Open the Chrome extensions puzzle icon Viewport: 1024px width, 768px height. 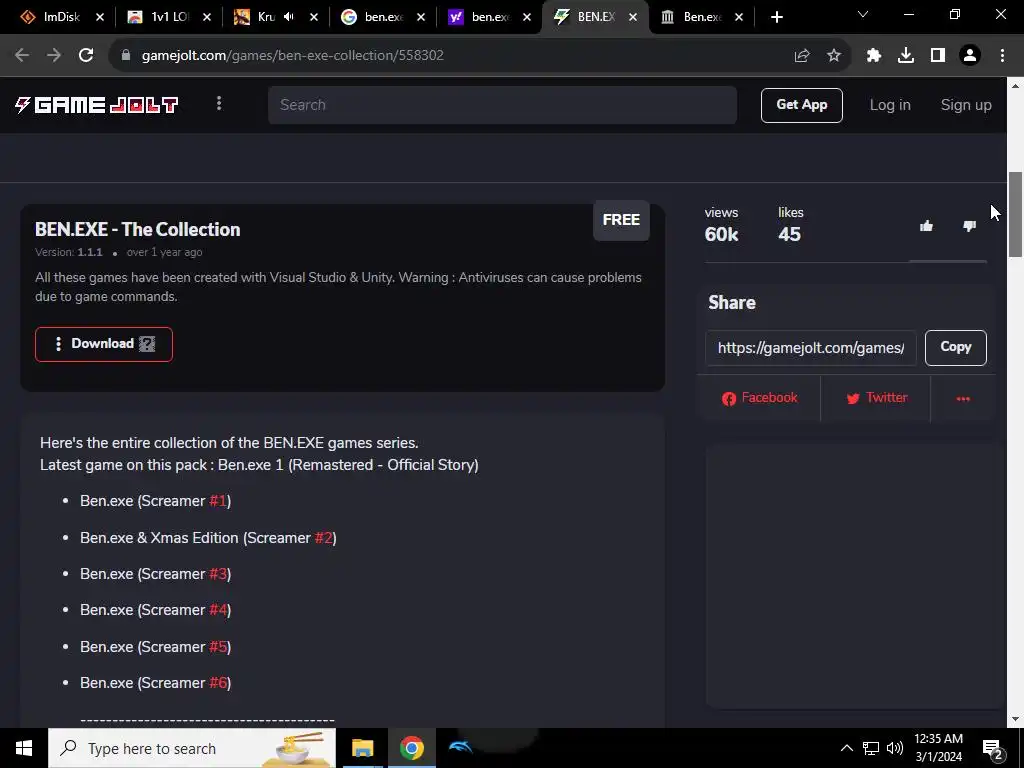coord(874,56)
